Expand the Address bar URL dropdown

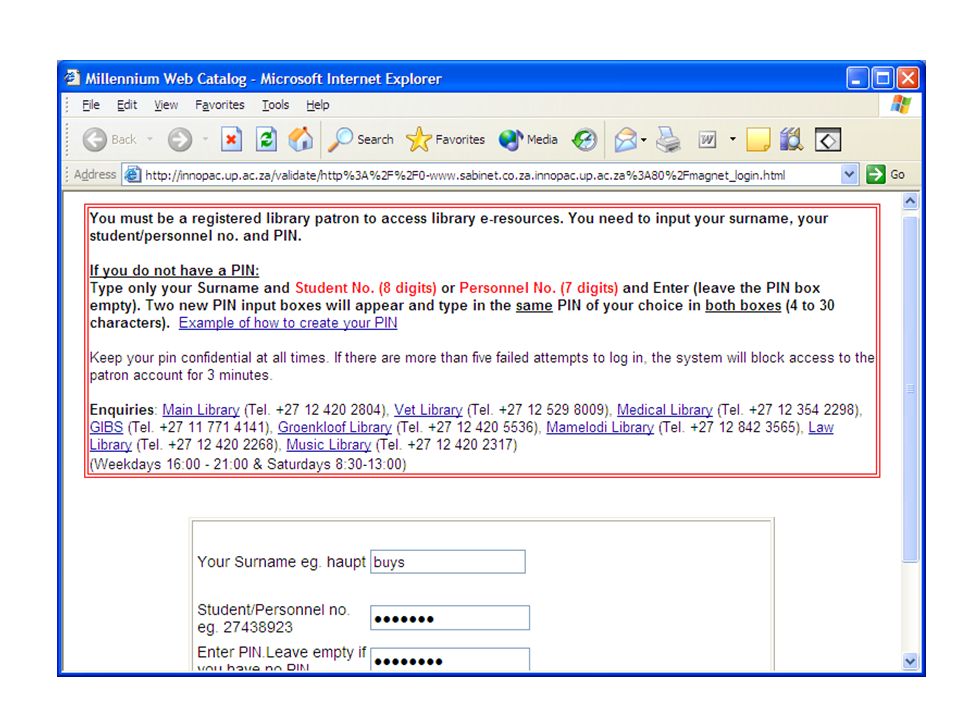click(x=849, y=174)
